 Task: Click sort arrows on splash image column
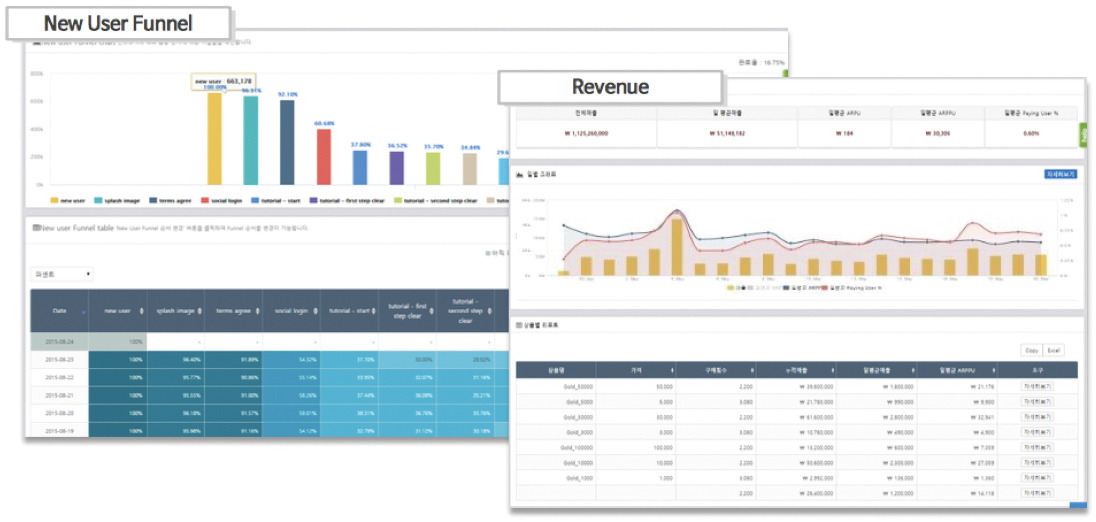200,311
